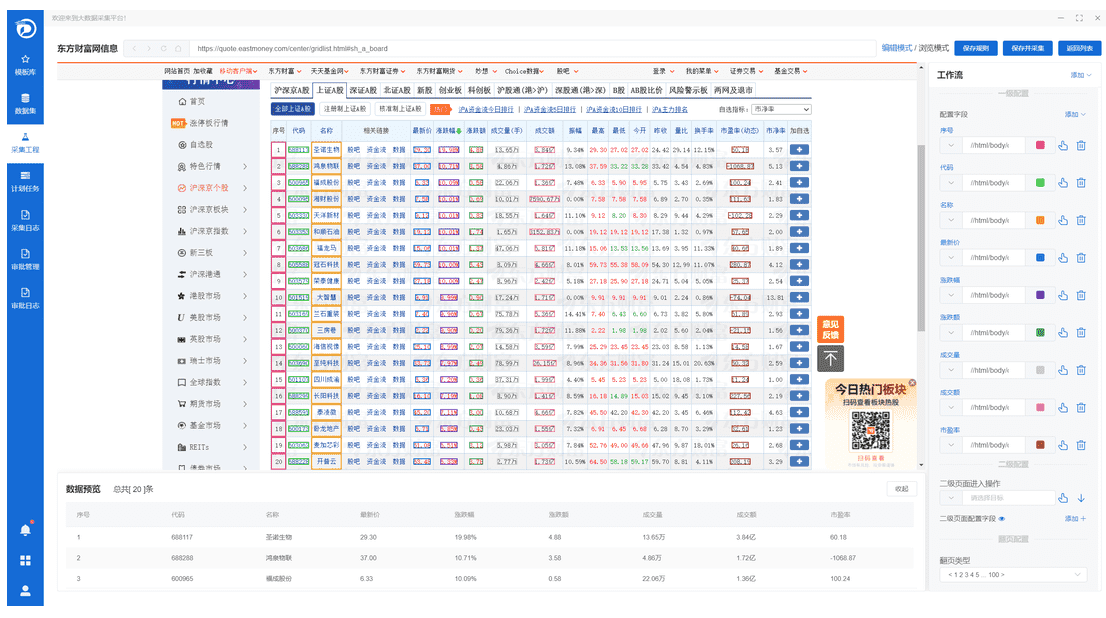Switch to the 创业板 tab

pos(449,90)
